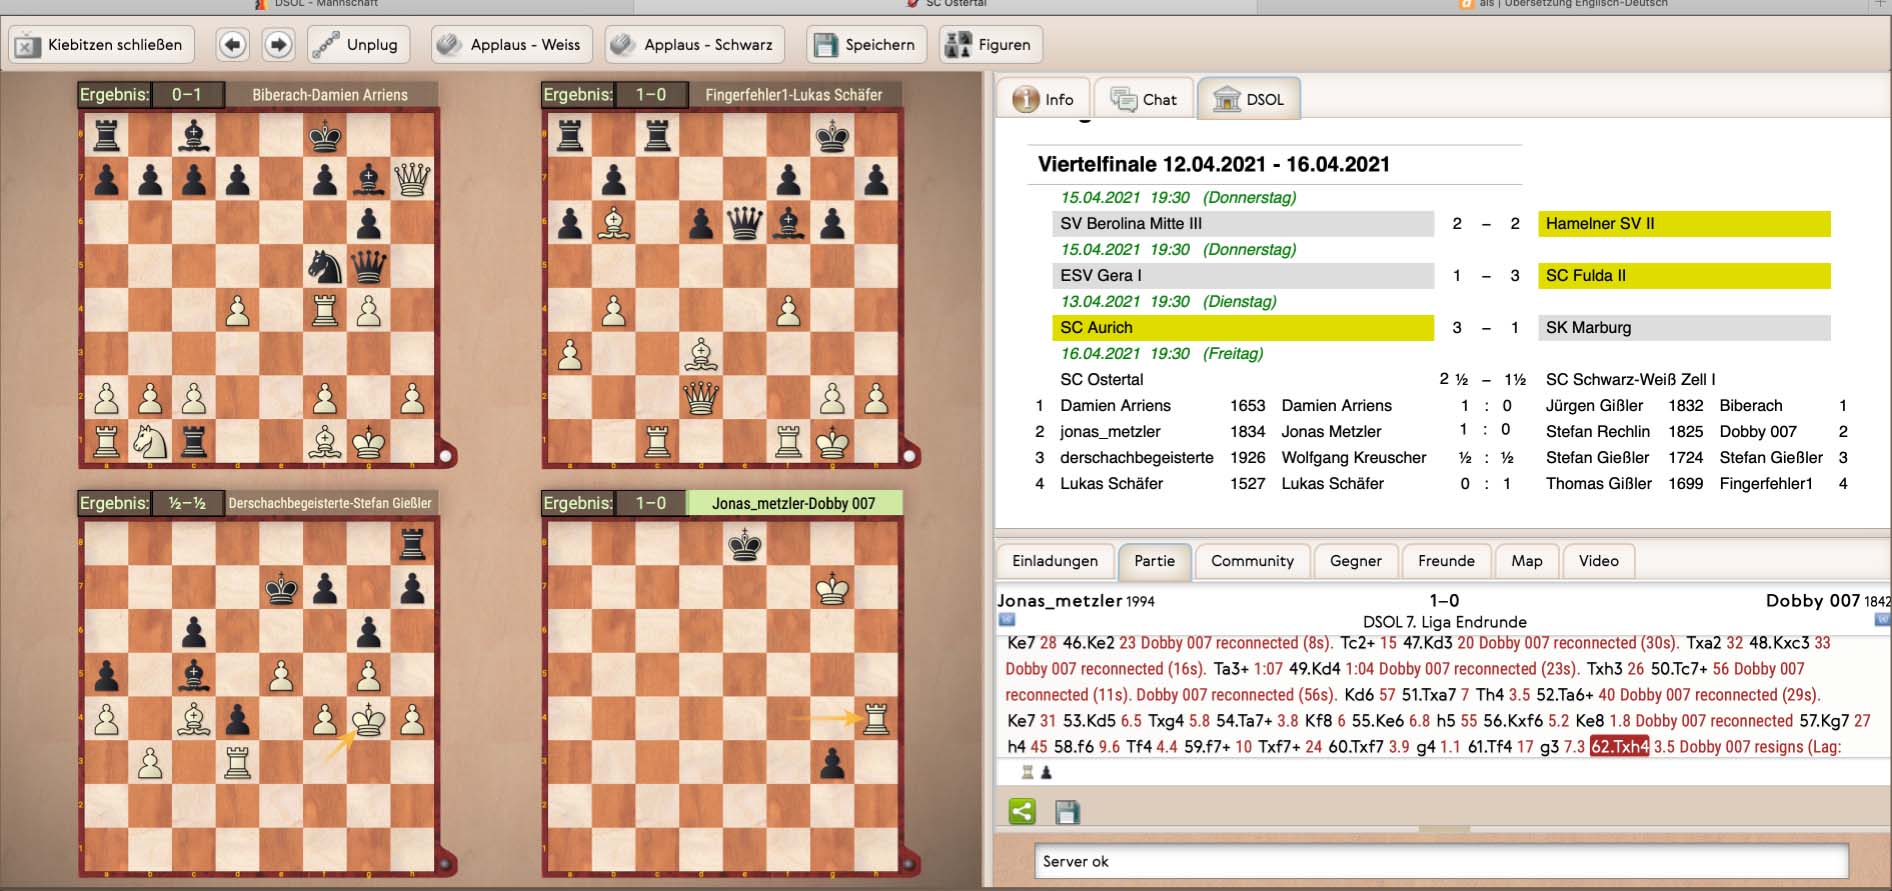Open the Chat tab
The width and height of the screenshot is (1892, 891).
[1145, 99]
